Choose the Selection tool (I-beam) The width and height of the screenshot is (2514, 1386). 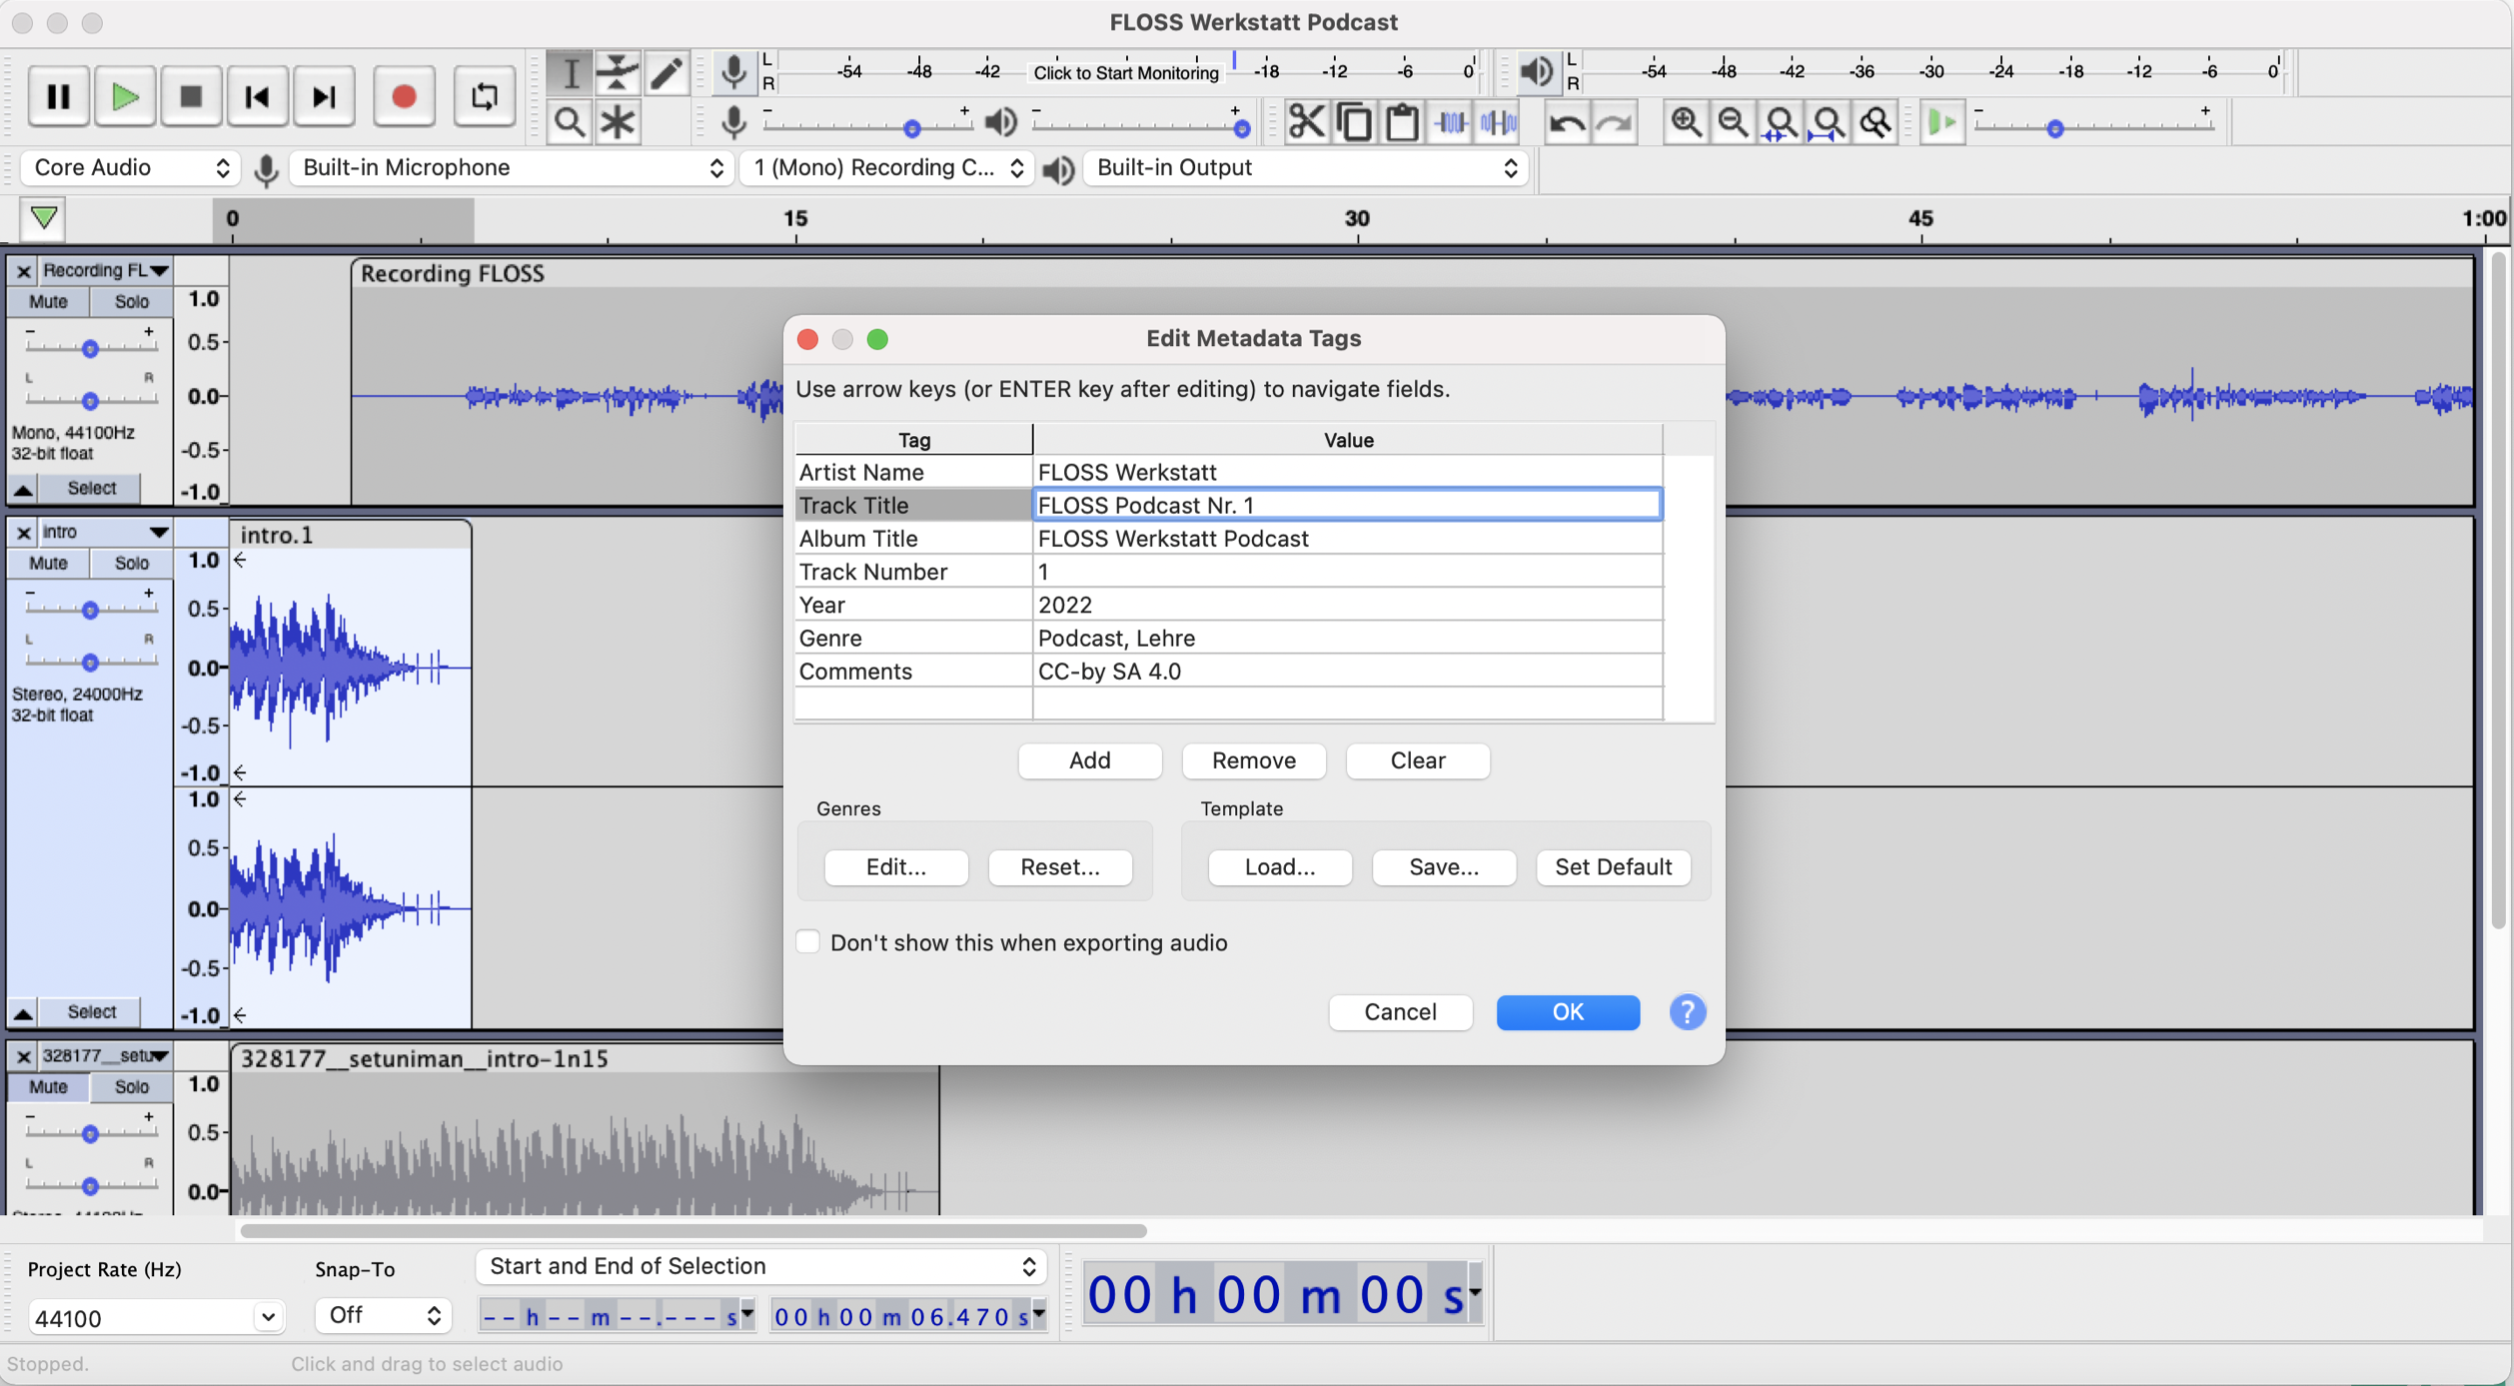[570, 73]
